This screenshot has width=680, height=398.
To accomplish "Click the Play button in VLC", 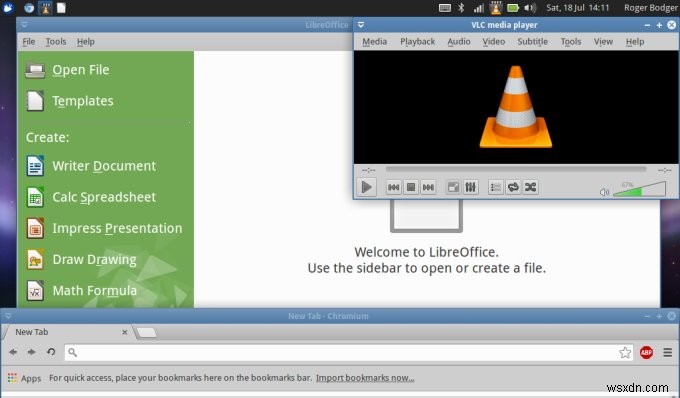I will [366, 187].
